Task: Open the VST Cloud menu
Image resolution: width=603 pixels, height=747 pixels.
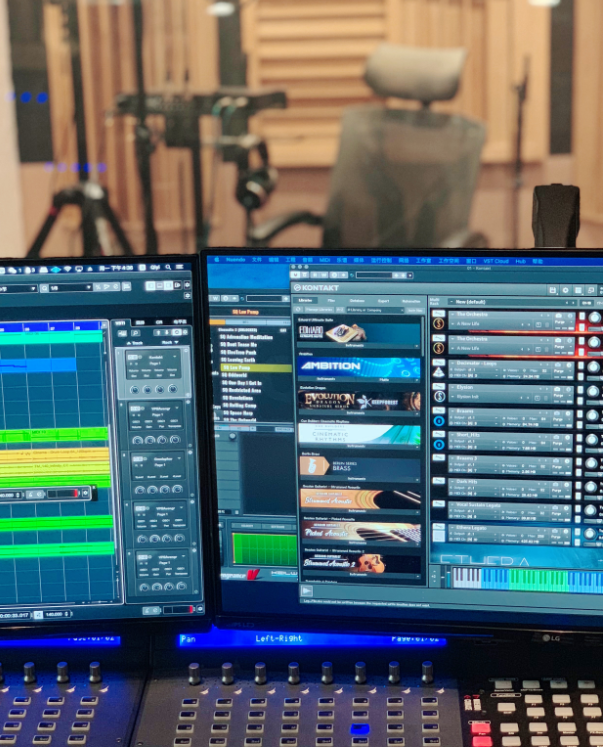Action: click(x=495, y=261)
